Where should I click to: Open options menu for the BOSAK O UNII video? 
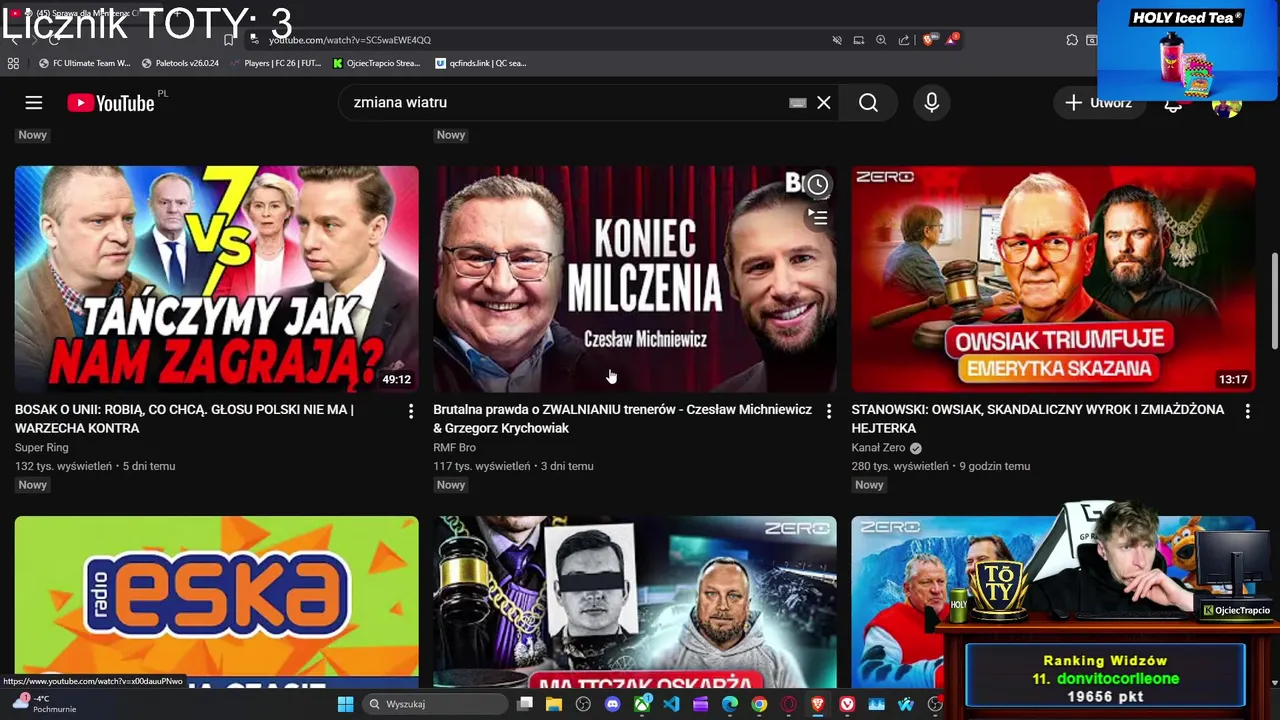[x=410, y=411]
